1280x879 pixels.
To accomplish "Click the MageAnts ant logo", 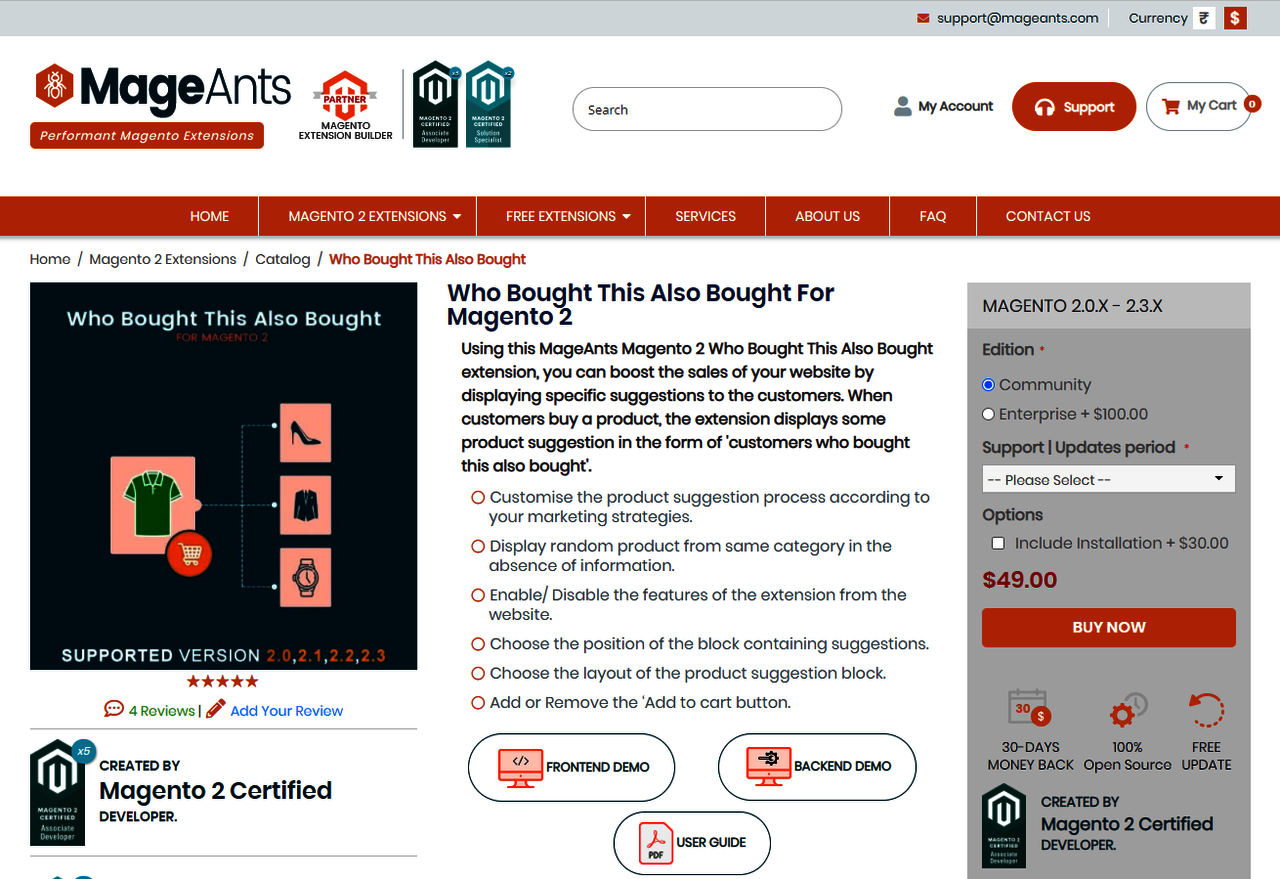I will click(55, 86).
